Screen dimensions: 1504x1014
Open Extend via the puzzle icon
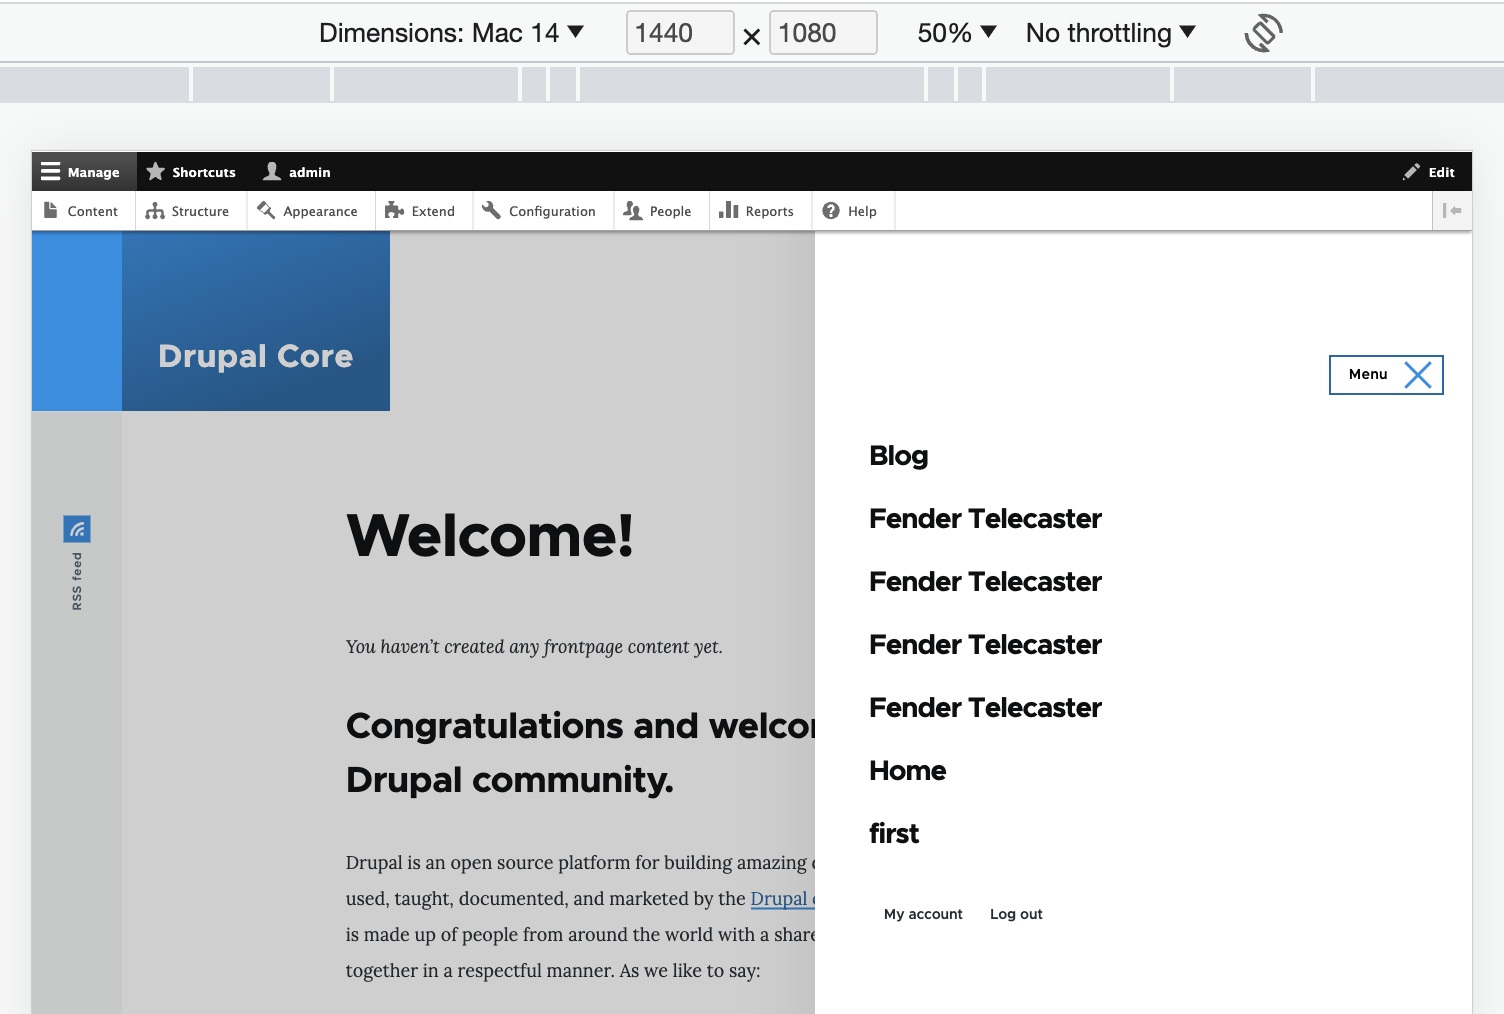pos(395,210)
